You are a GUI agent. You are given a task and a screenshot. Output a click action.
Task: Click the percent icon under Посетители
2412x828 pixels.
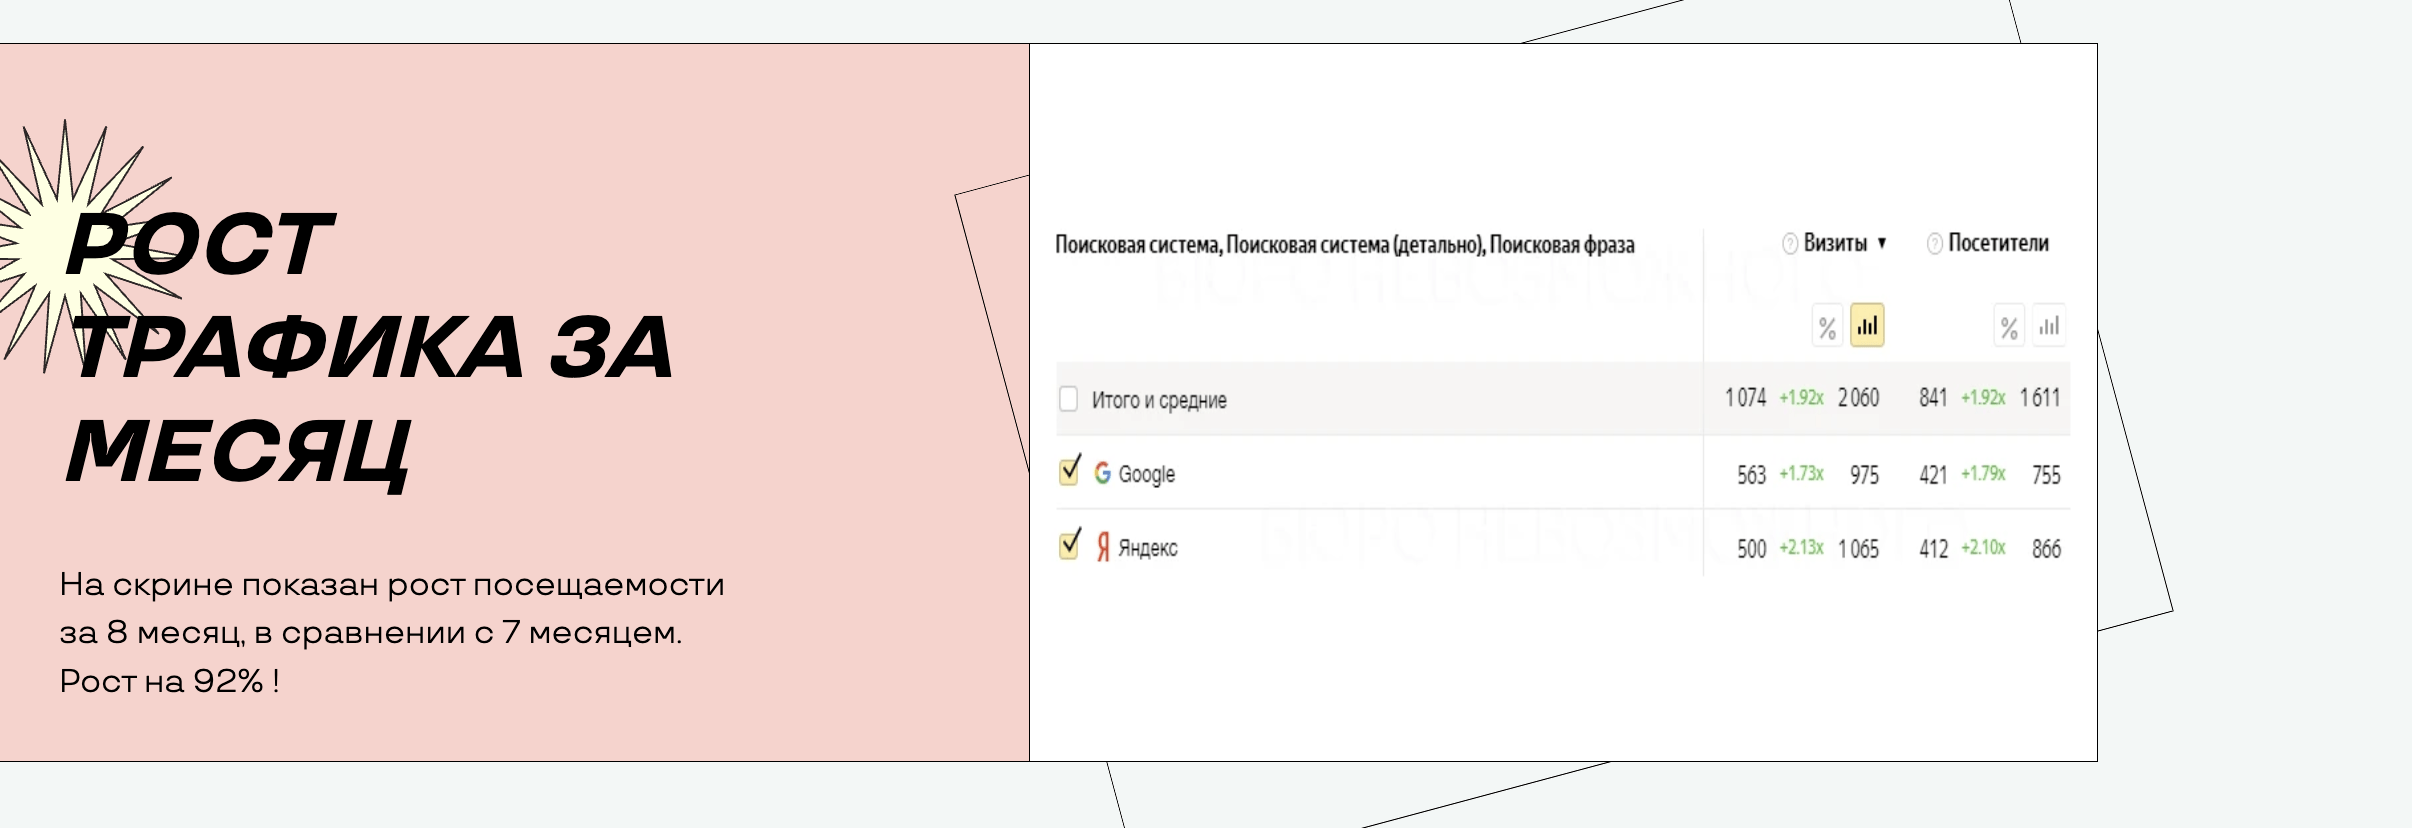[x=2008, y=327]
